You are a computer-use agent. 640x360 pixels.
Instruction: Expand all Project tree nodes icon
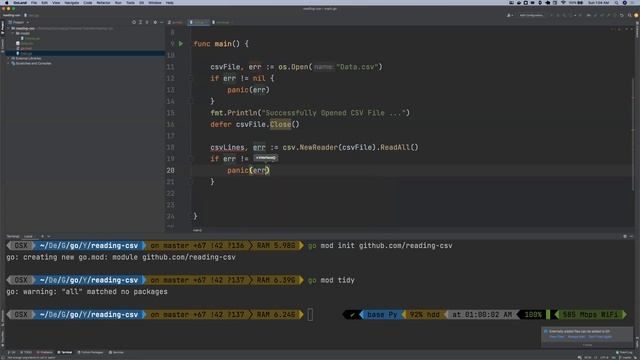[140, 22]
